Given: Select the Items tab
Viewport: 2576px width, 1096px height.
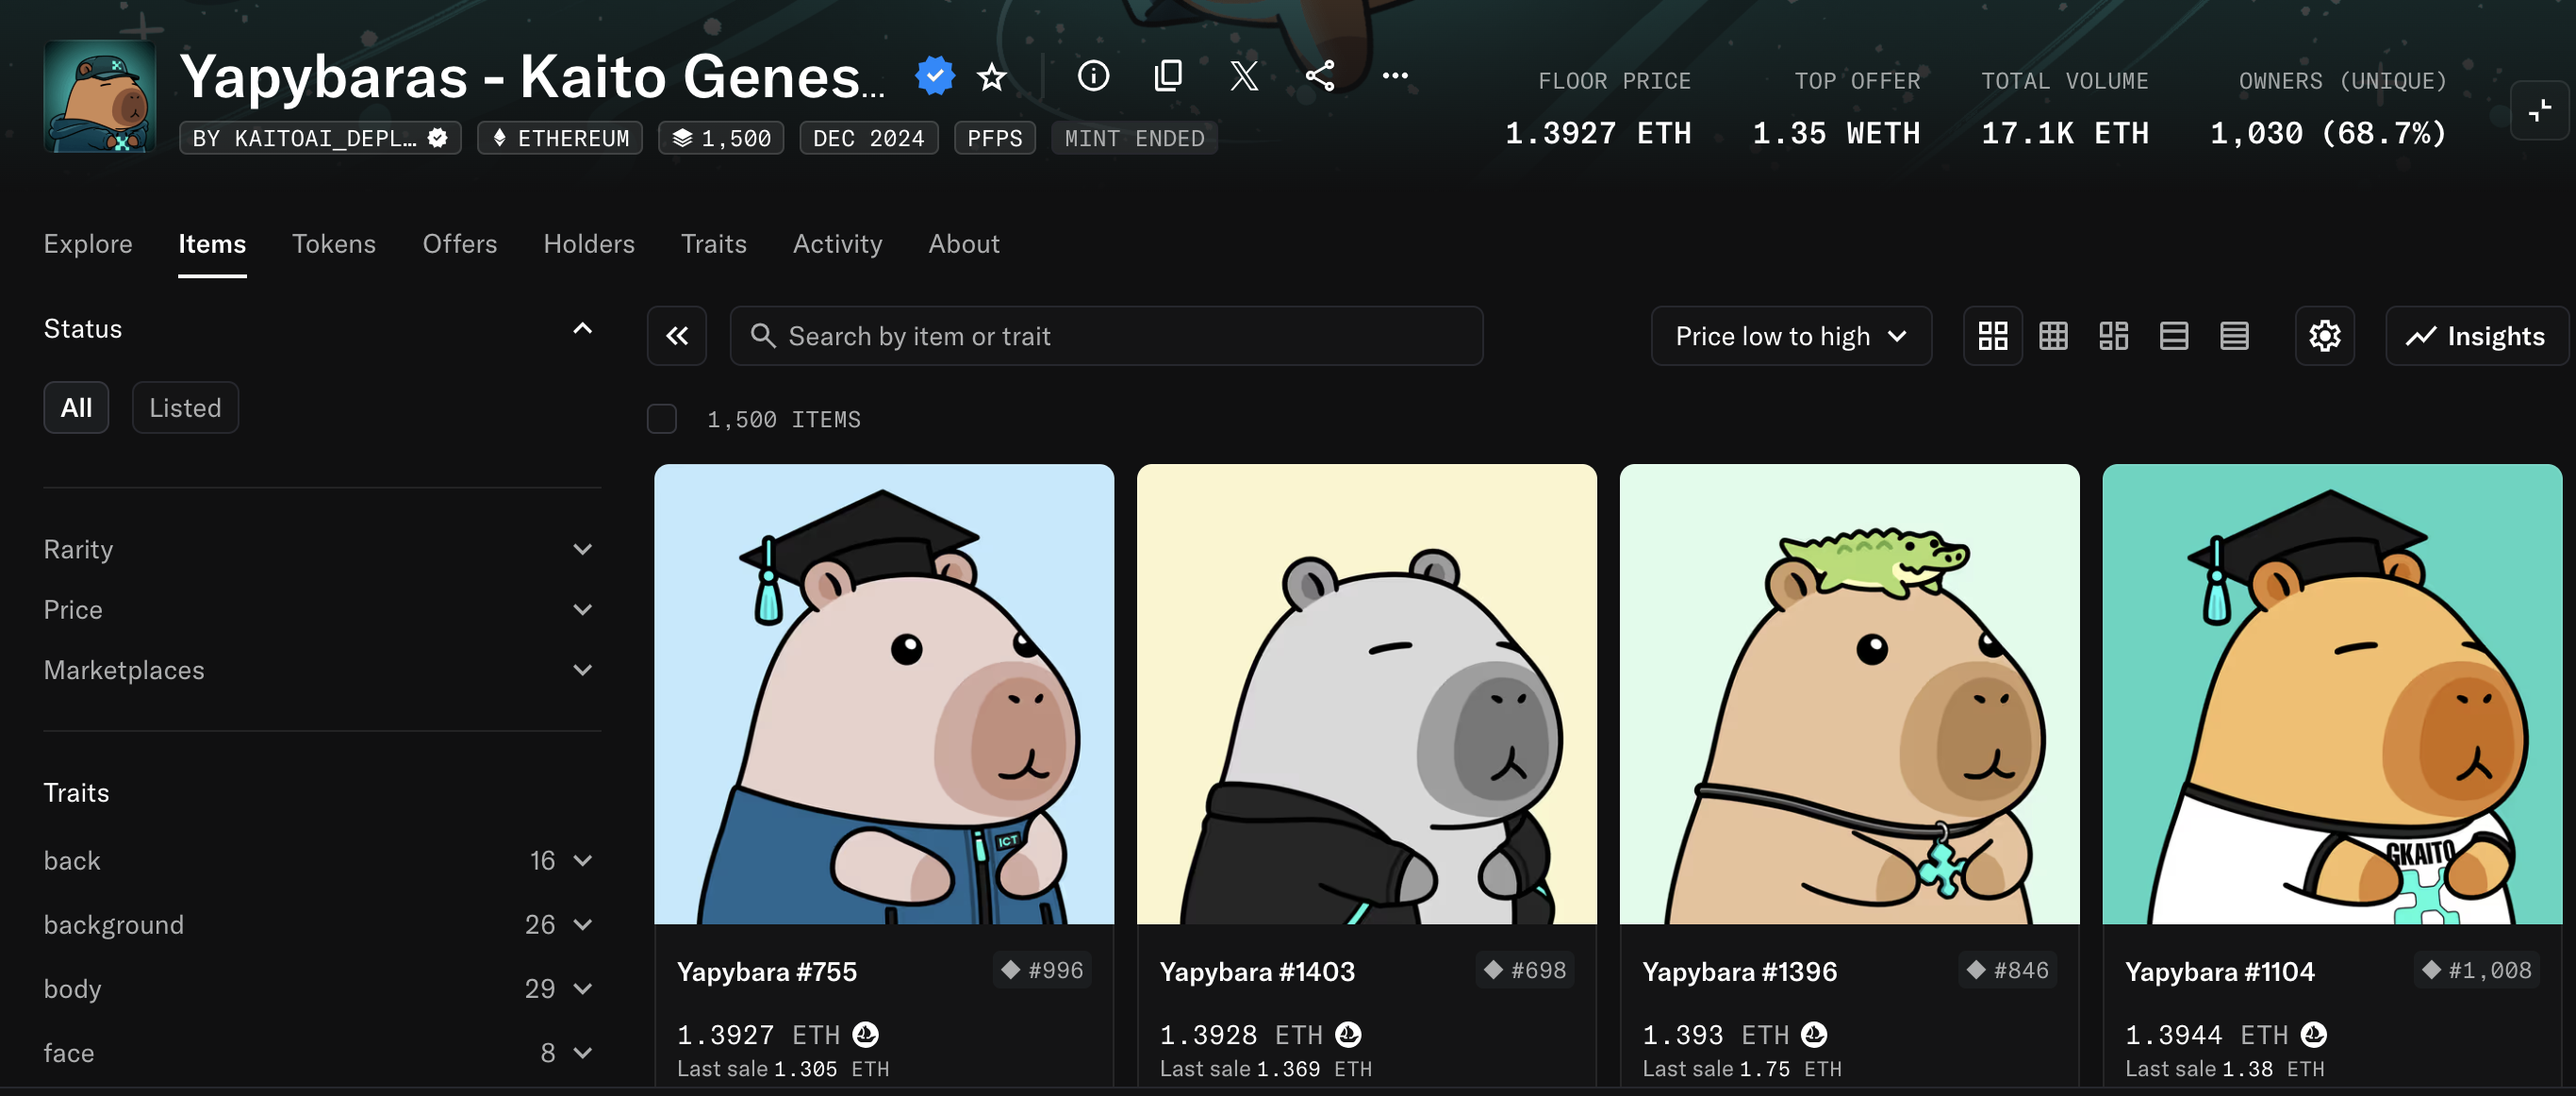Looking at the screenshot, I should click(x=212, y=244).
